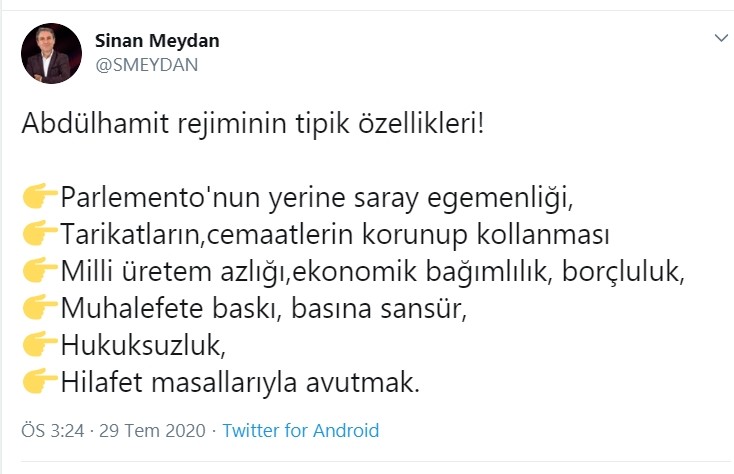
Task: Click the ÖS 3:24 tweet time
Action: tap(51, 431)
